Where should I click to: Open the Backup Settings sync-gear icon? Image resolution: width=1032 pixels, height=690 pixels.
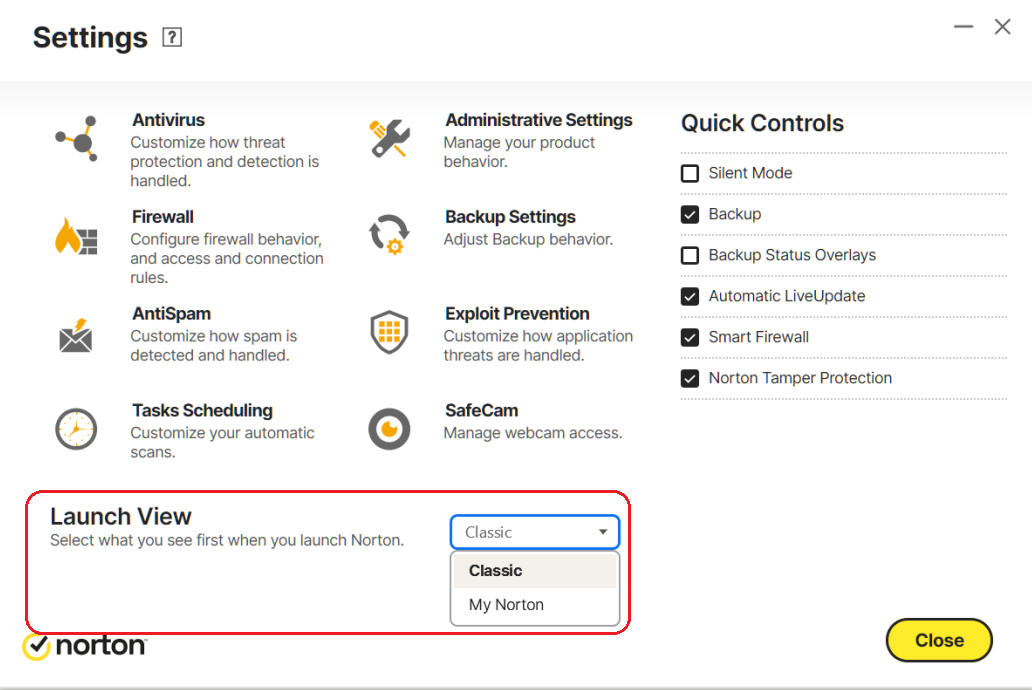390,235
